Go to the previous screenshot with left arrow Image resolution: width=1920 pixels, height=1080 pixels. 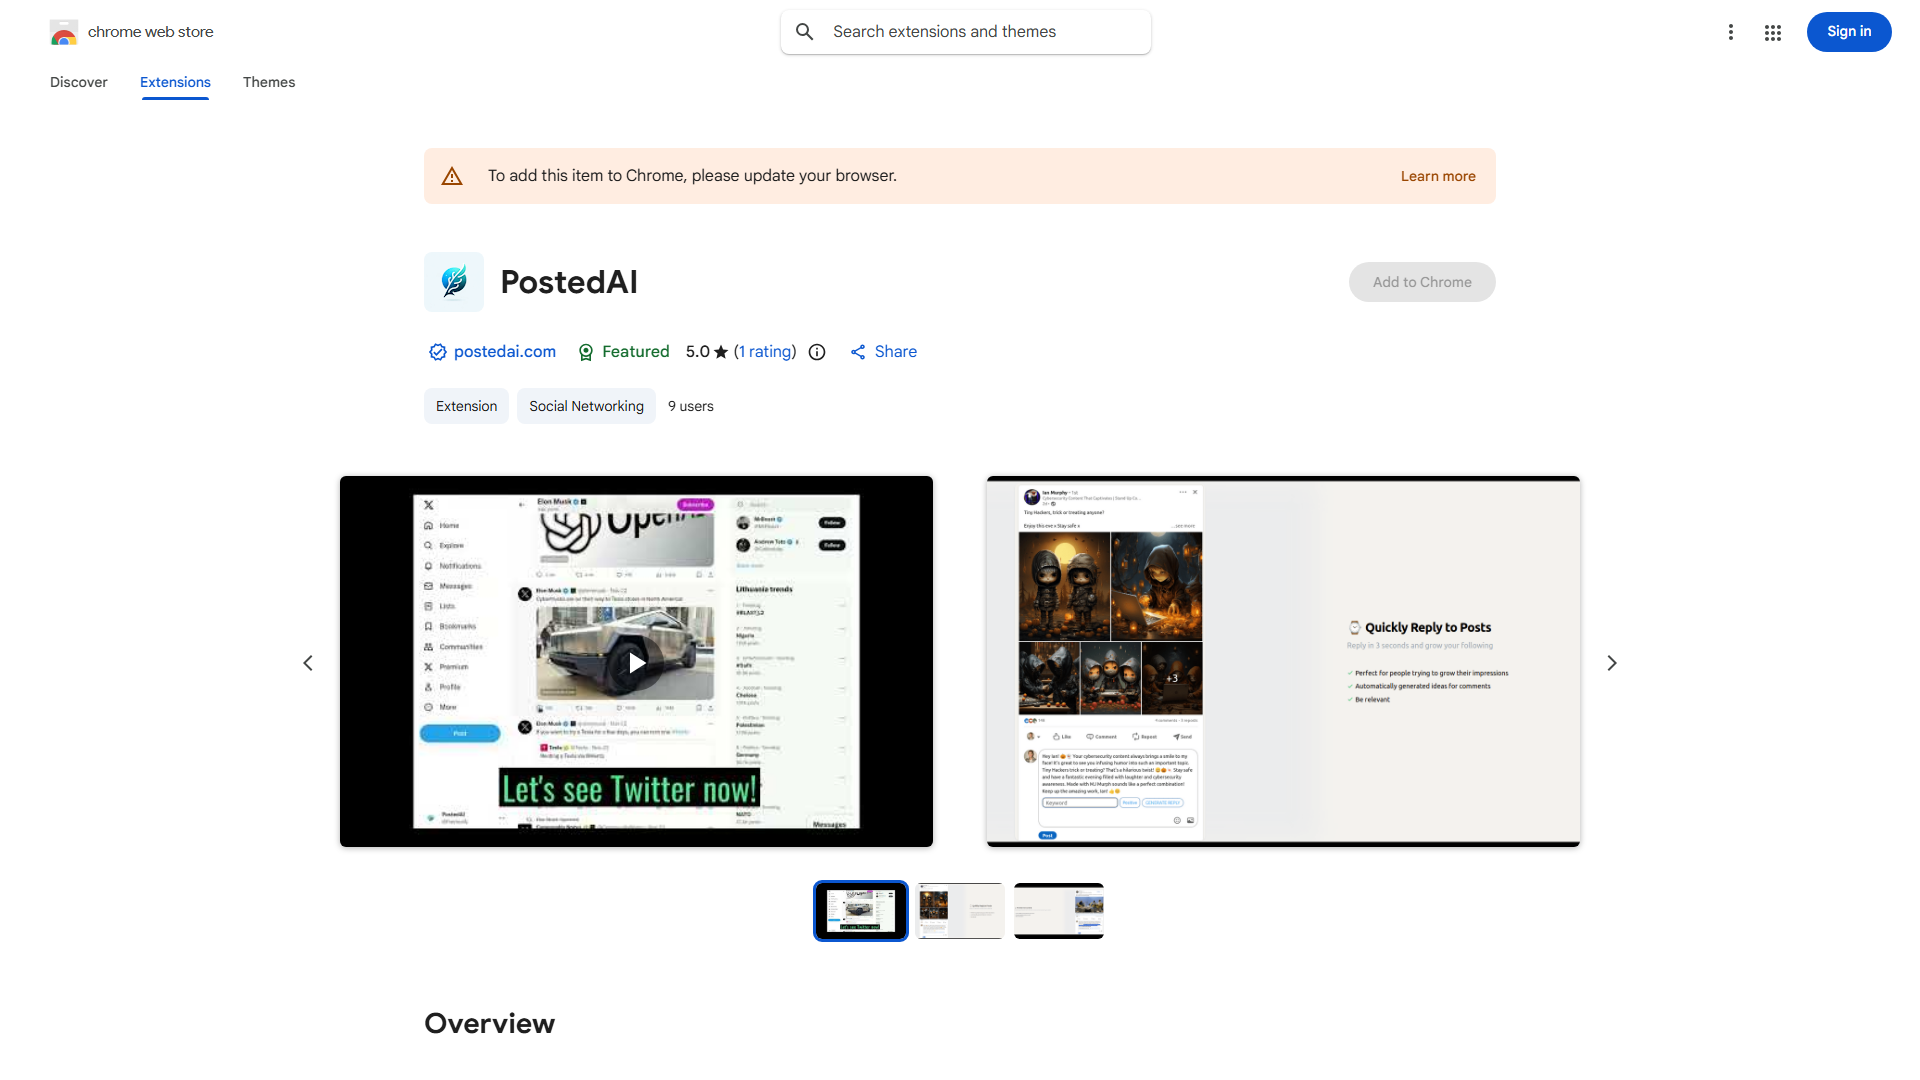(308, 663)
